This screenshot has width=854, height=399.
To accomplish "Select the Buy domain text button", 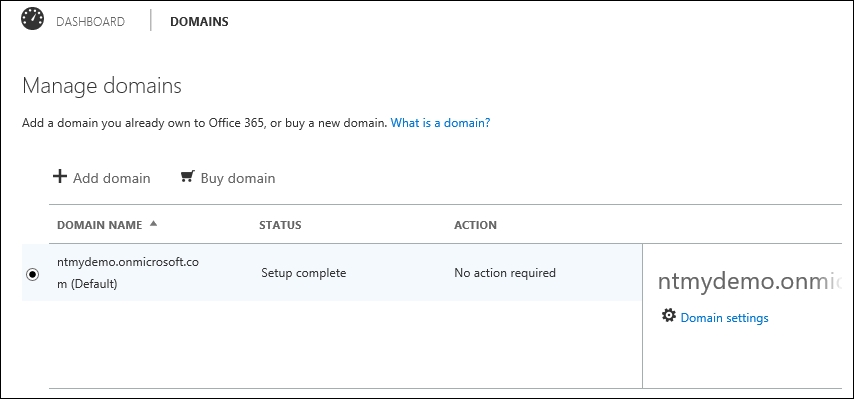I will 238,179.
